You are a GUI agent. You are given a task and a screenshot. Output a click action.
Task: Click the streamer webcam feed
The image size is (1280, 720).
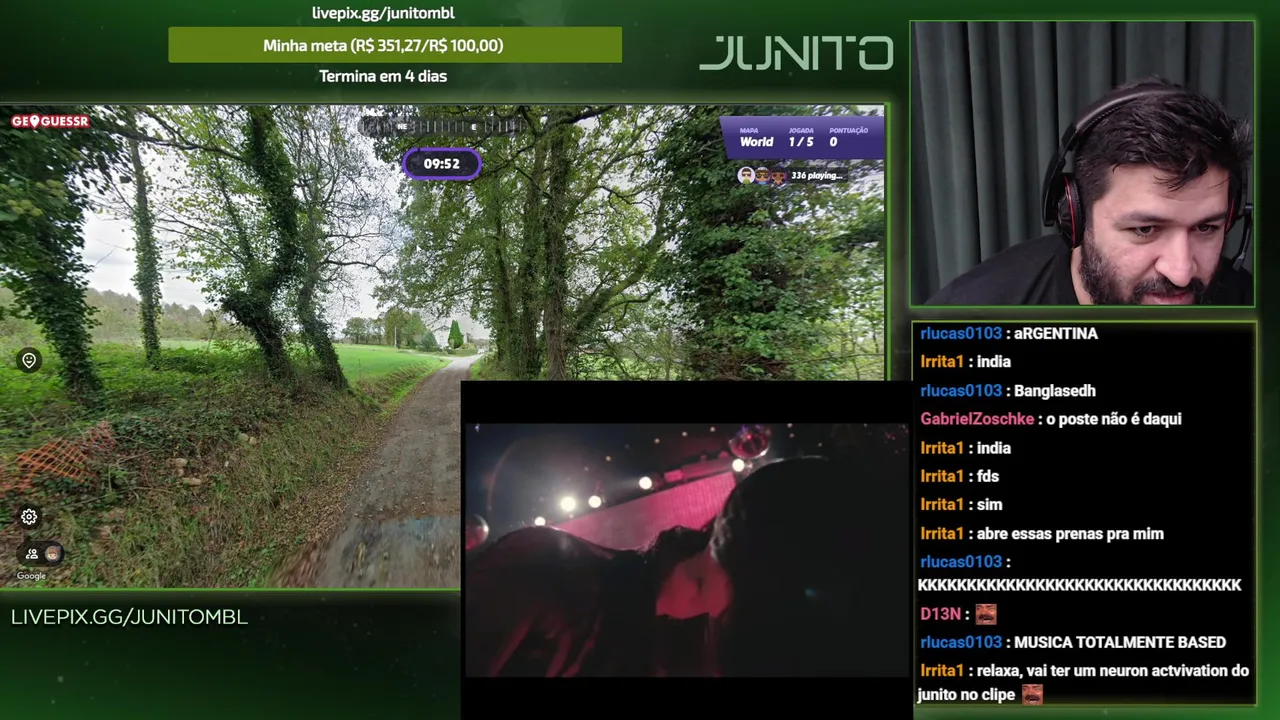coord(1082,163)
